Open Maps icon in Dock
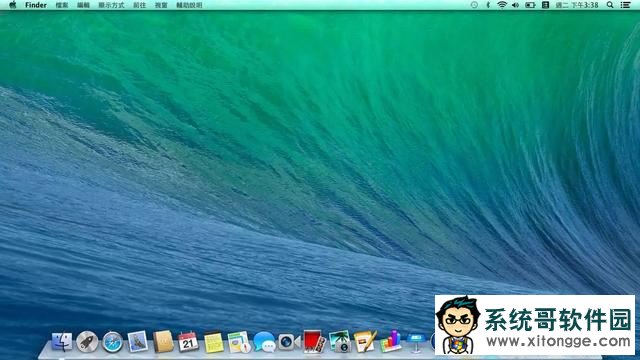Image resolution: width=640 pixels, height=360 pixels. [238, 342]
